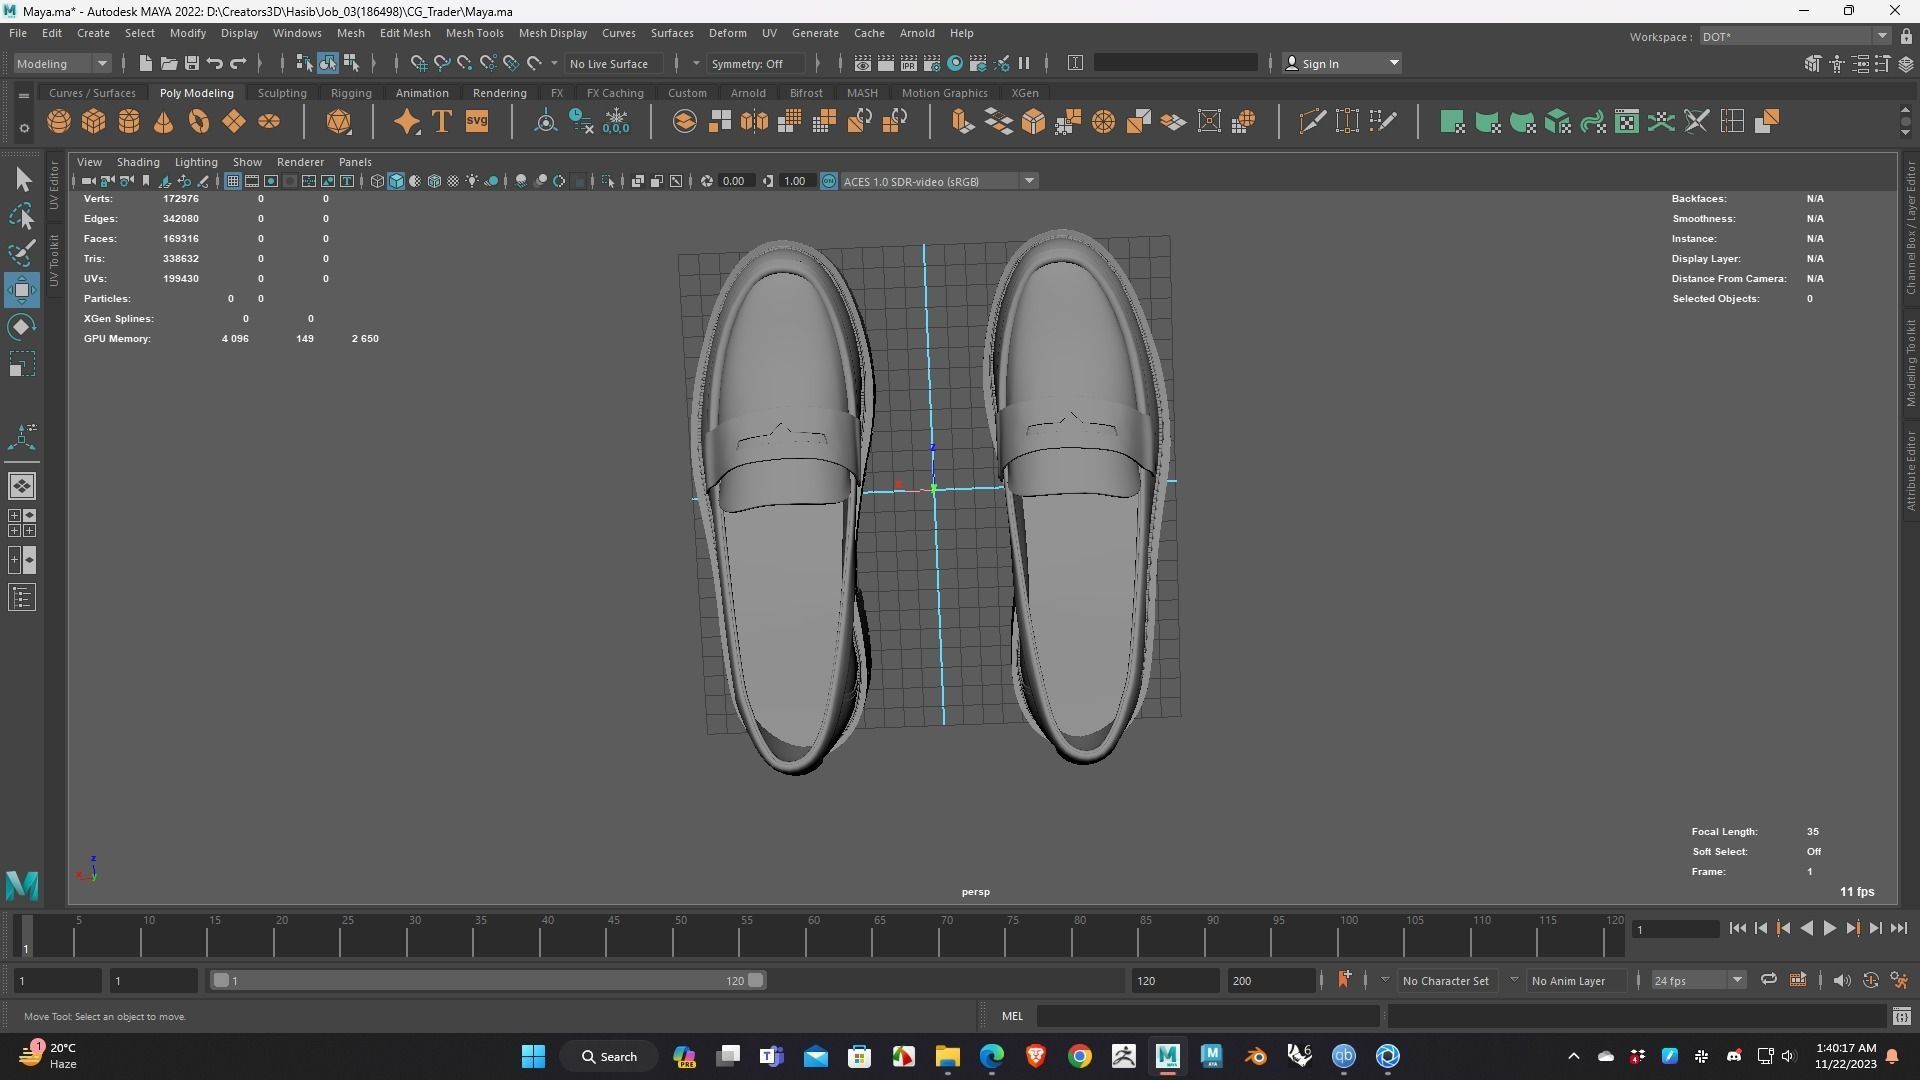Switch to single pane layout icon

coord(22,486)
